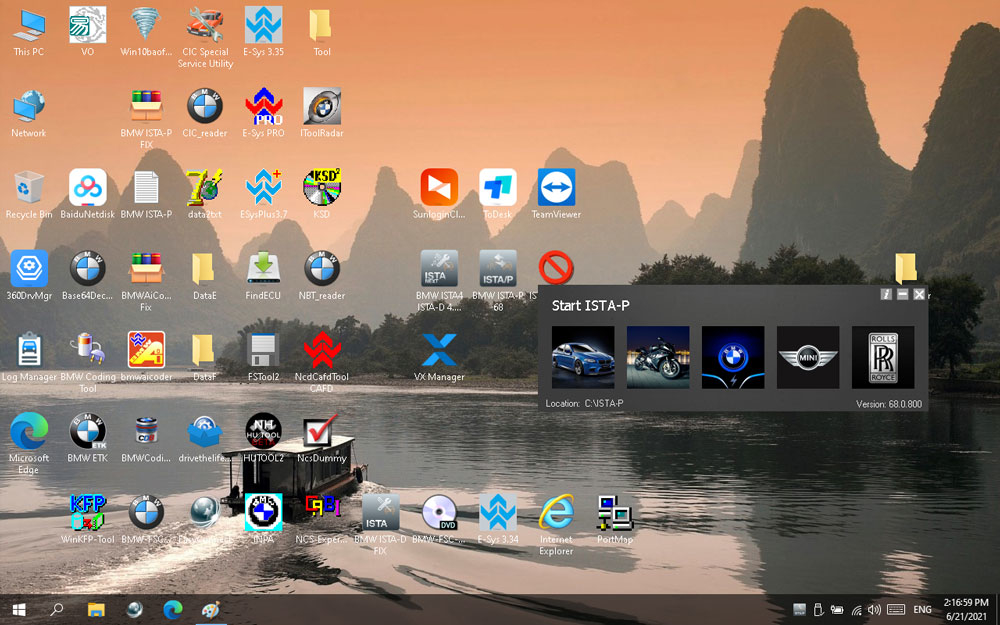The image size is (1000, 625).
Task: Open the WinKFP-Tool shortcut
Action: click(x=88, y=513)
